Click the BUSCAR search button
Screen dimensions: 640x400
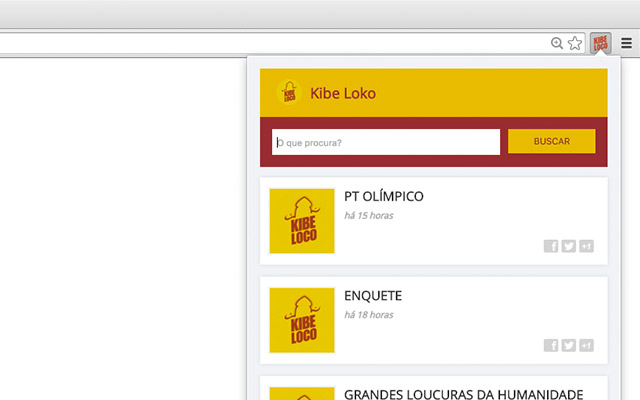coord(551,141)
